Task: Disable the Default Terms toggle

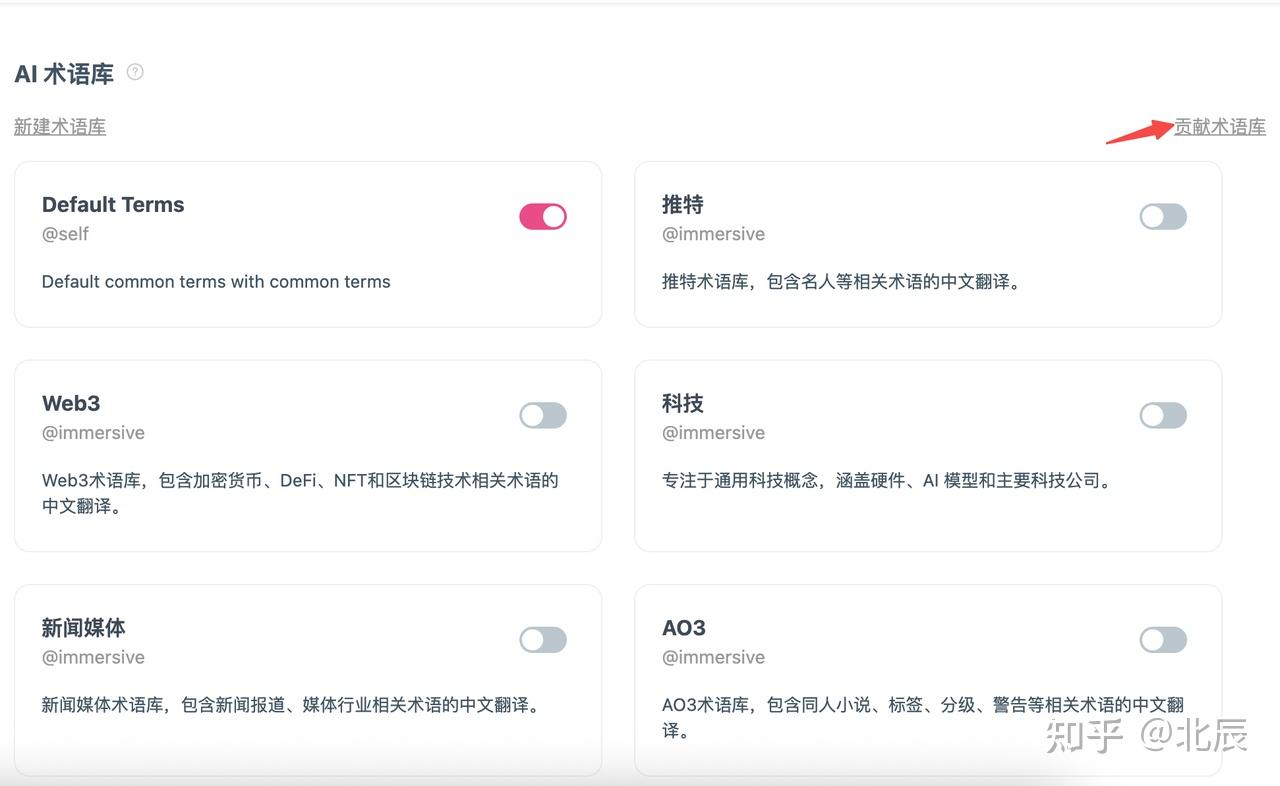Action: coord(543,216)
